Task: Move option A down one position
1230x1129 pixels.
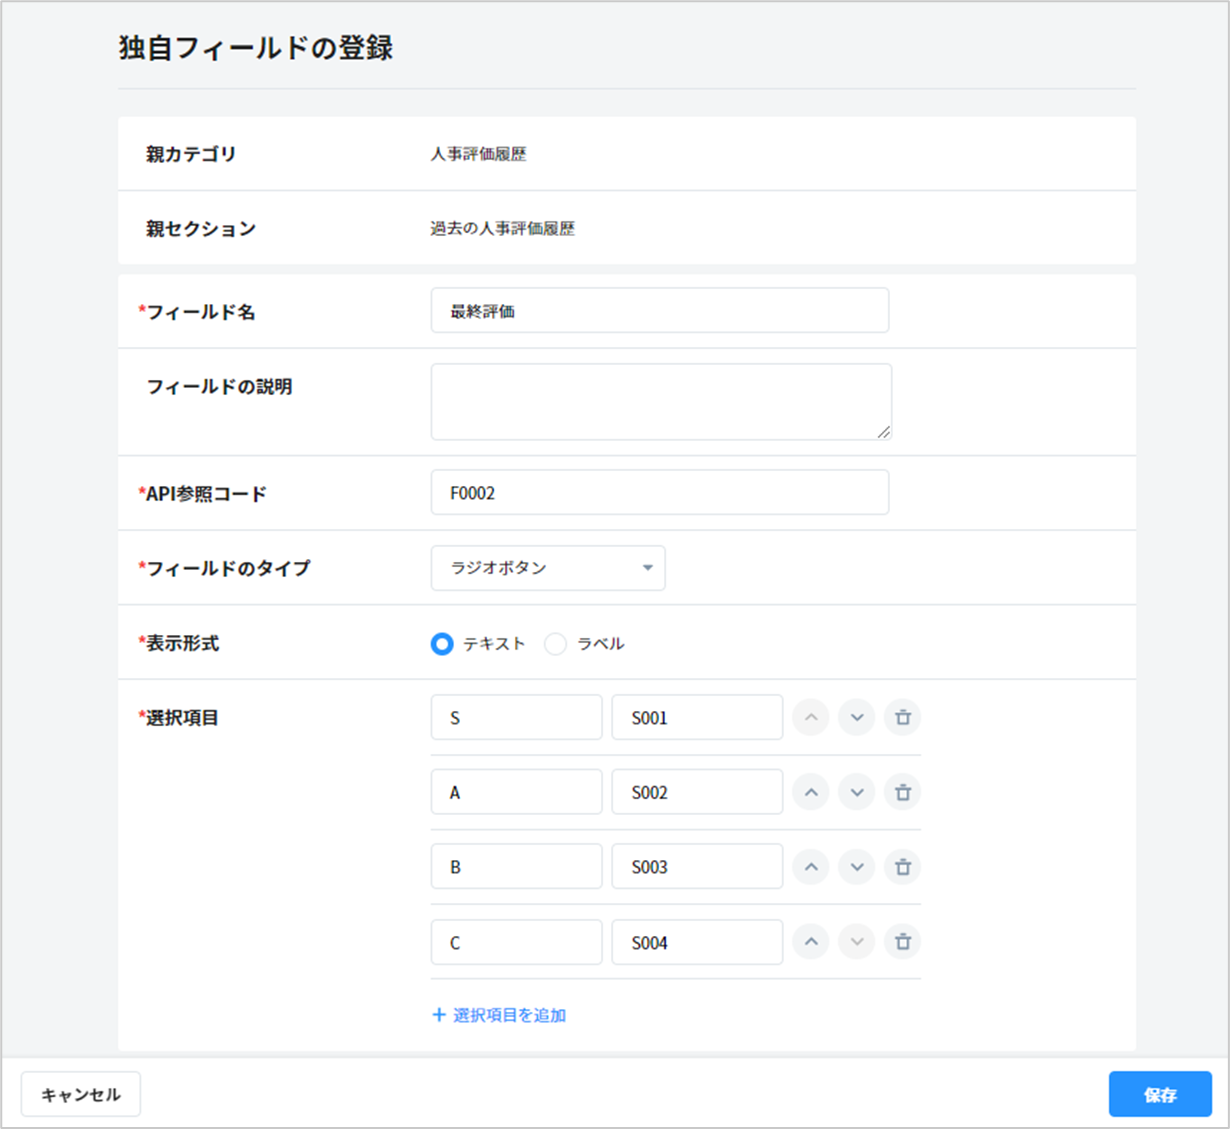Action: [856, 793]
